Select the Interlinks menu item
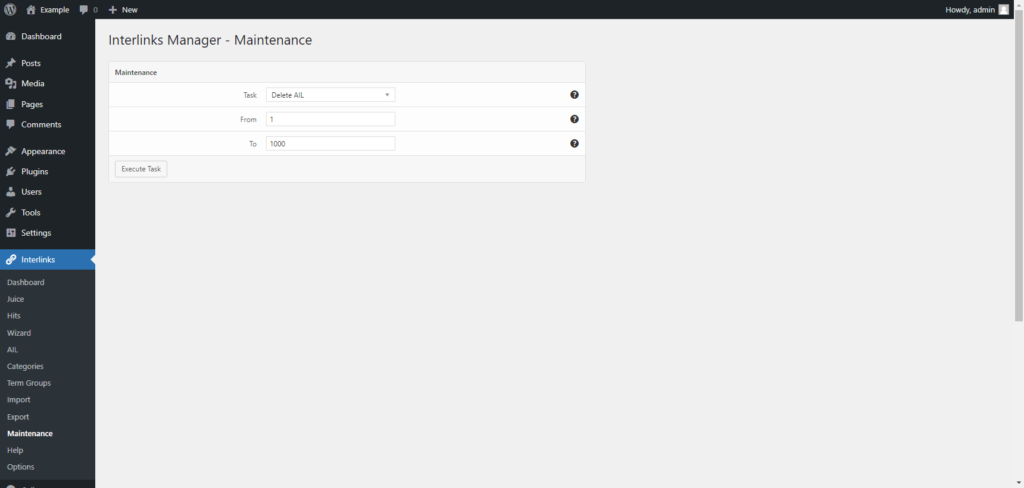The width and height of the screenshot is (1024, 488). 47,259
